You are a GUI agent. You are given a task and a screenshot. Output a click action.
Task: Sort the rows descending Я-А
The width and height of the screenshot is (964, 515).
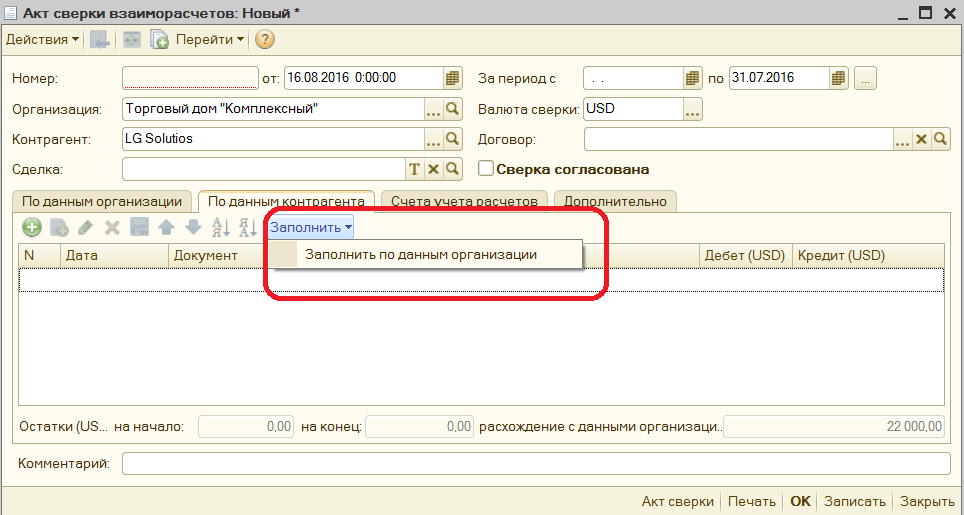(x=248, y=227)
